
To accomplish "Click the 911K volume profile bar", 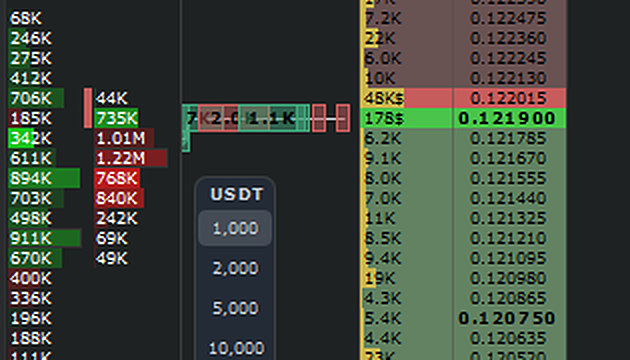I will point(45,238).
